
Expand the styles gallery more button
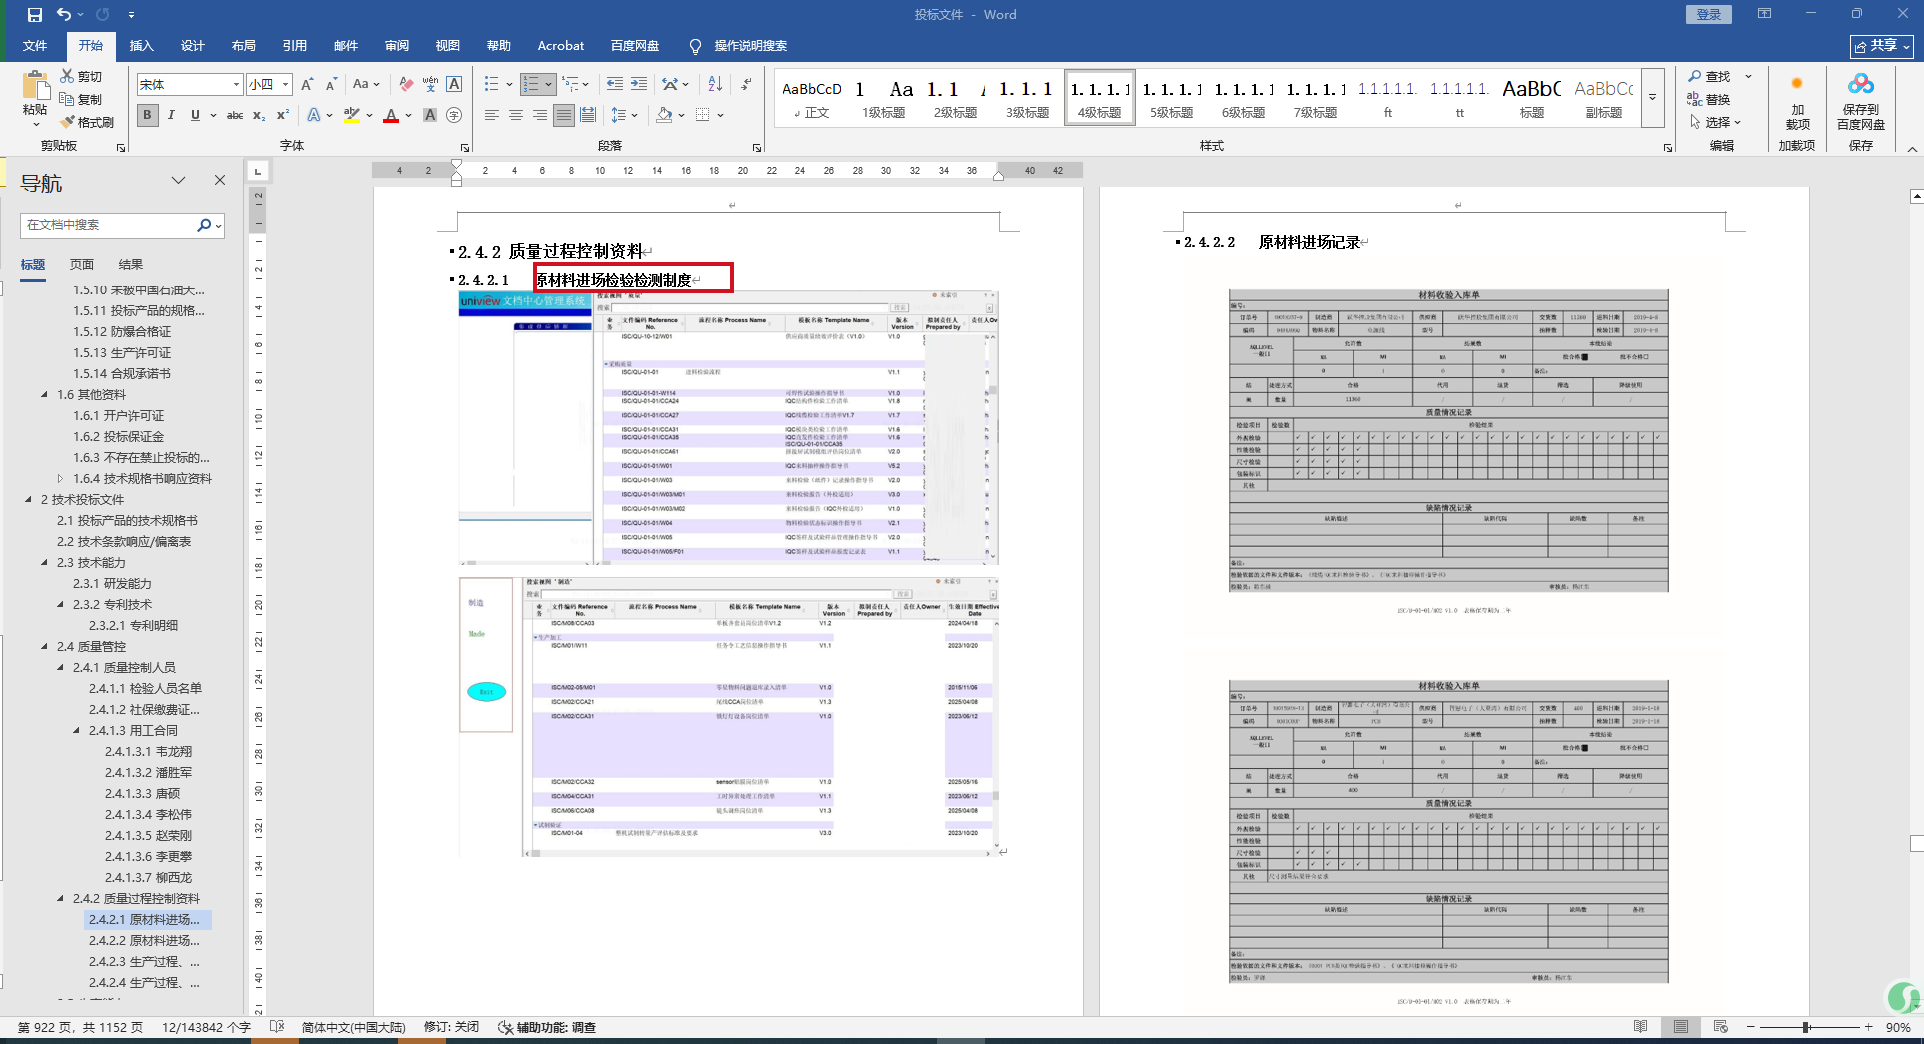pos(1652,98)
